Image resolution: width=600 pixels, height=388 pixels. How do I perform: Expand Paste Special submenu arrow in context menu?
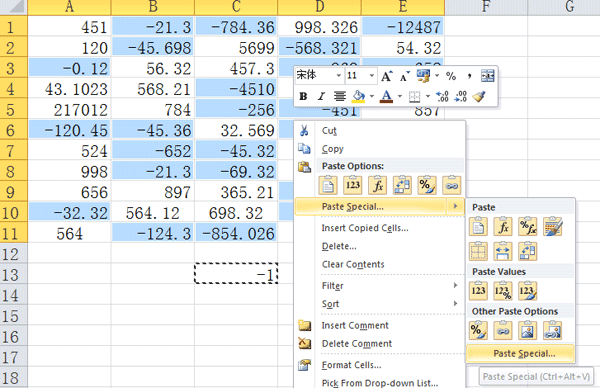[455, 206]
